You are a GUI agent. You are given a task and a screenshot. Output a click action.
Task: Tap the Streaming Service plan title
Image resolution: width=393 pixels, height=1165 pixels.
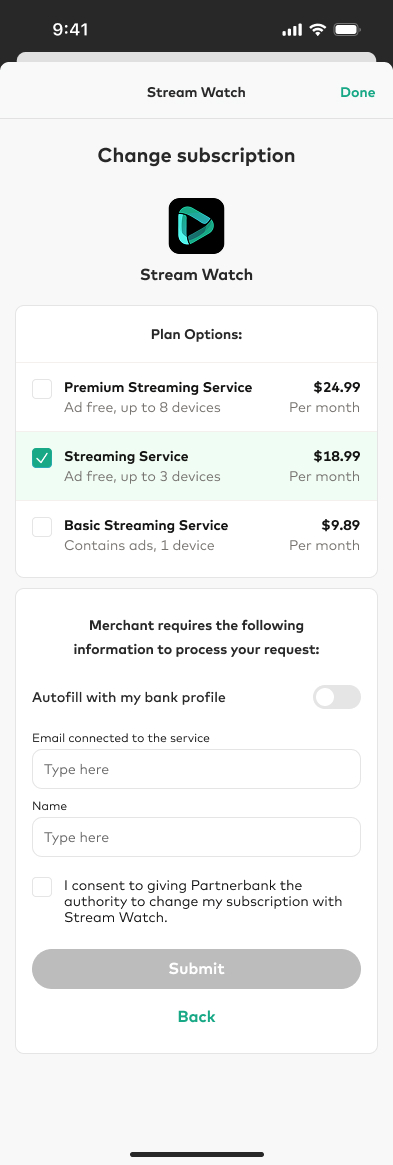point(126,456)
